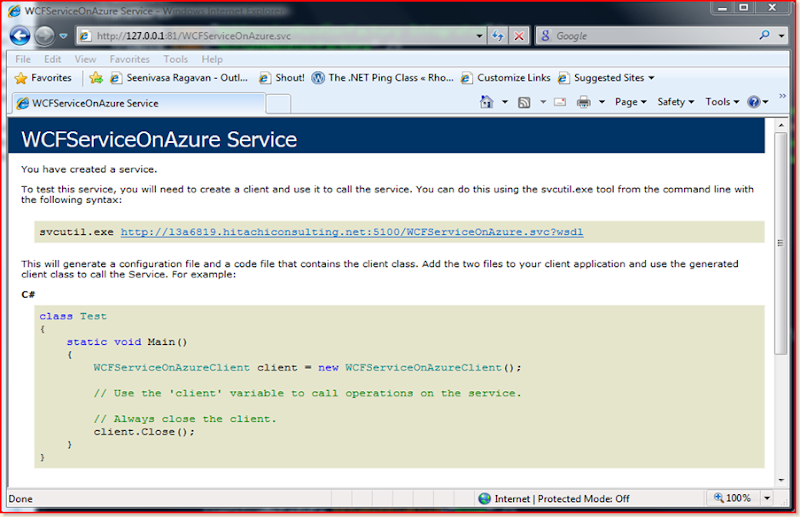Click the Print icon
800x517 pixels.
coord(583,102)
